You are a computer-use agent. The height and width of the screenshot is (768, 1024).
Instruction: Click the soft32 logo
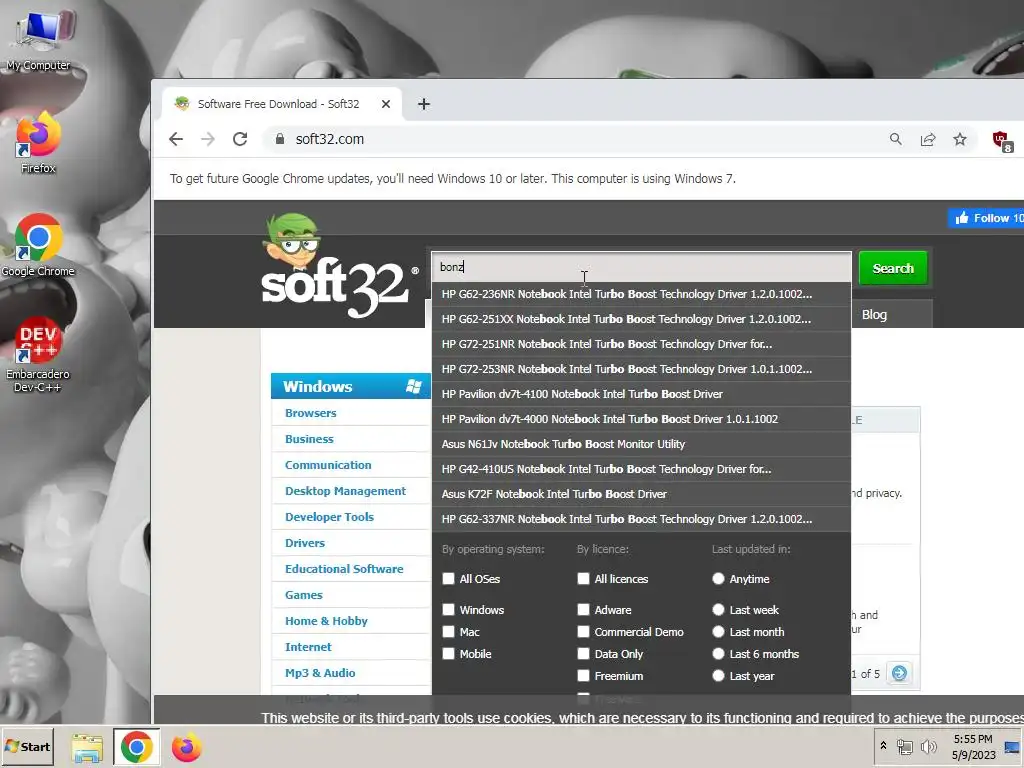pyautogui.click(x=339, y=266)
